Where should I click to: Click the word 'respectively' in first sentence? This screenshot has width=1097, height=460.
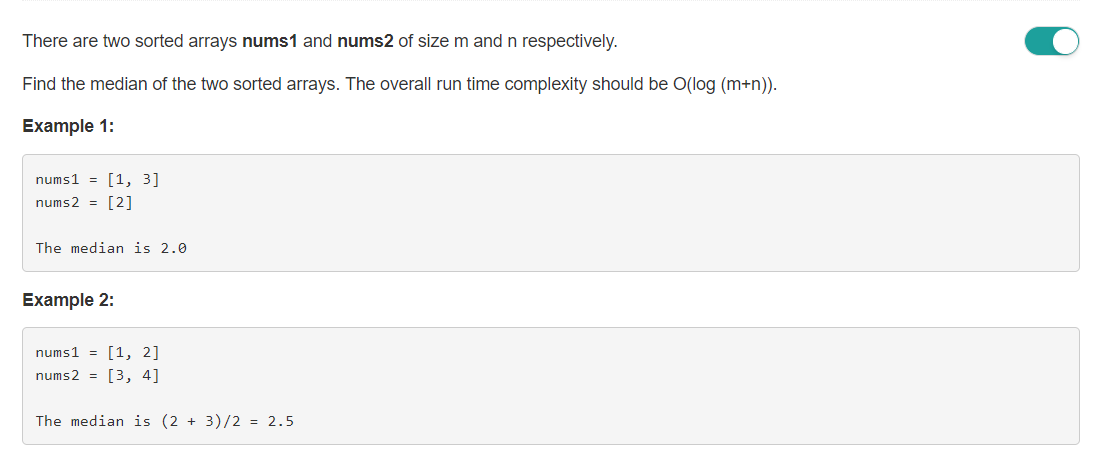(568, 42)
